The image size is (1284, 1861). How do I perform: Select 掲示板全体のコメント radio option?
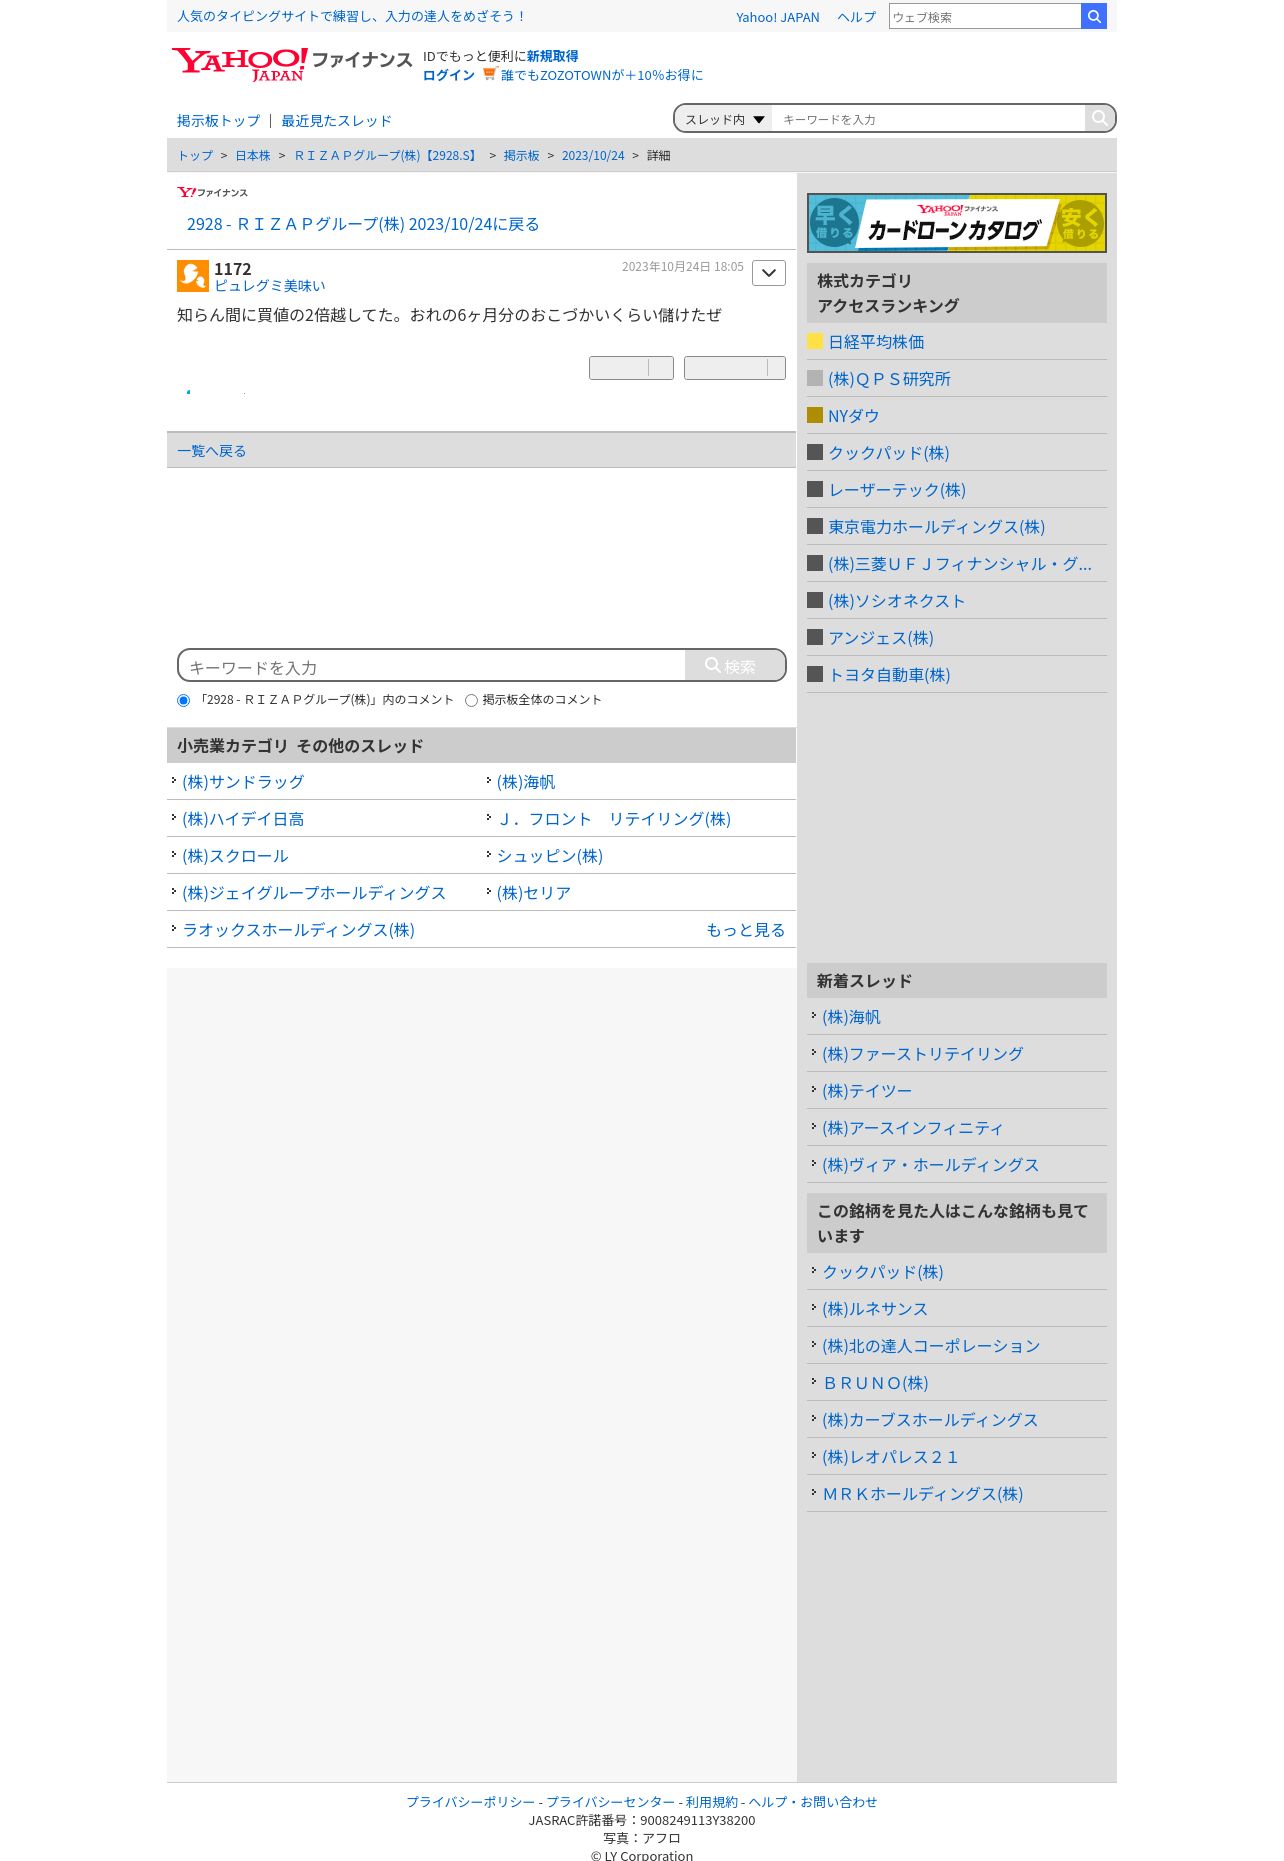click(x=471, y=700)
